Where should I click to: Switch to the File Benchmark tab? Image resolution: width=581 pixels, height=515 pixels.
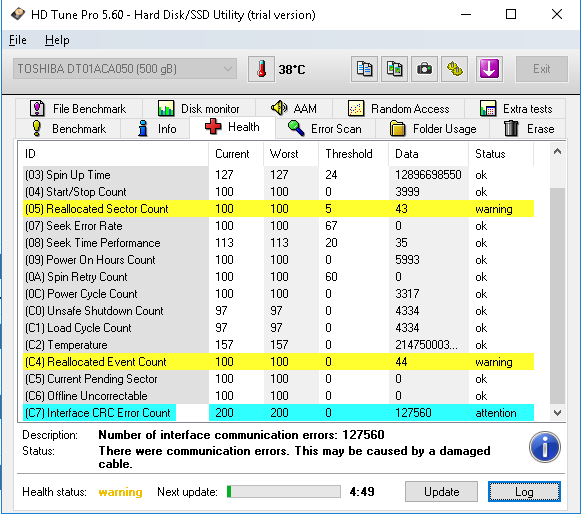[x=79, y=109]
